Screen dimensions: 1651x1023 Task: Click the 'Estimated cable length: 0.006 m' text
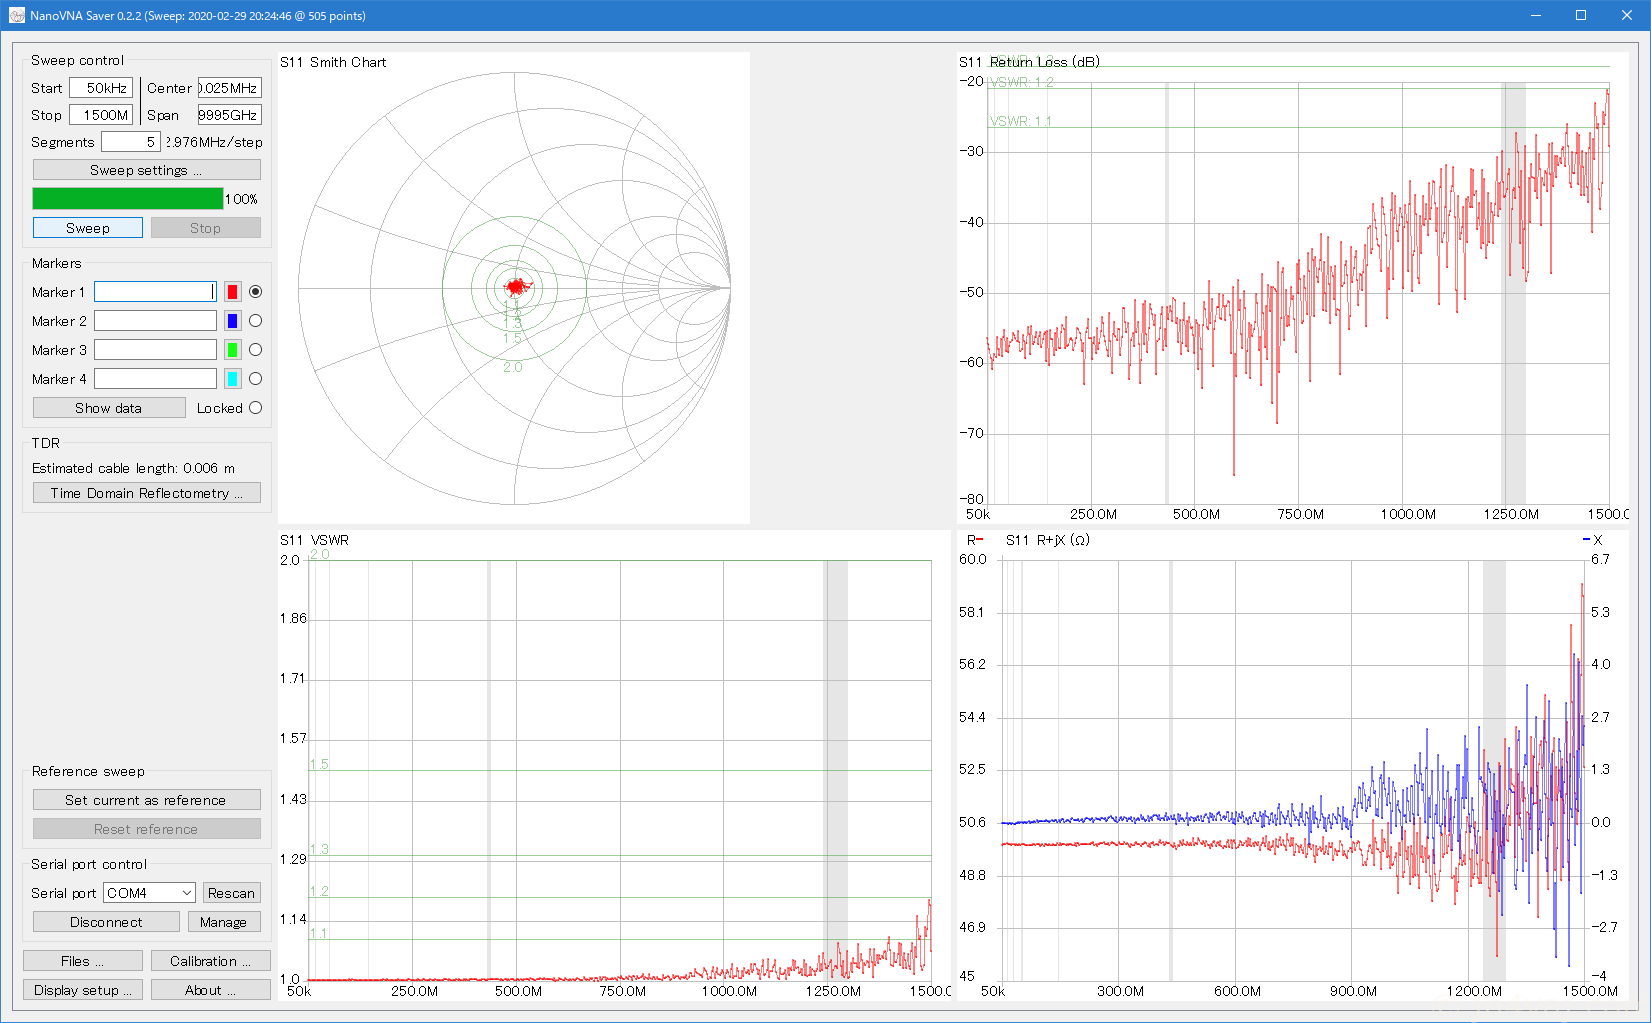coord(134,468)
